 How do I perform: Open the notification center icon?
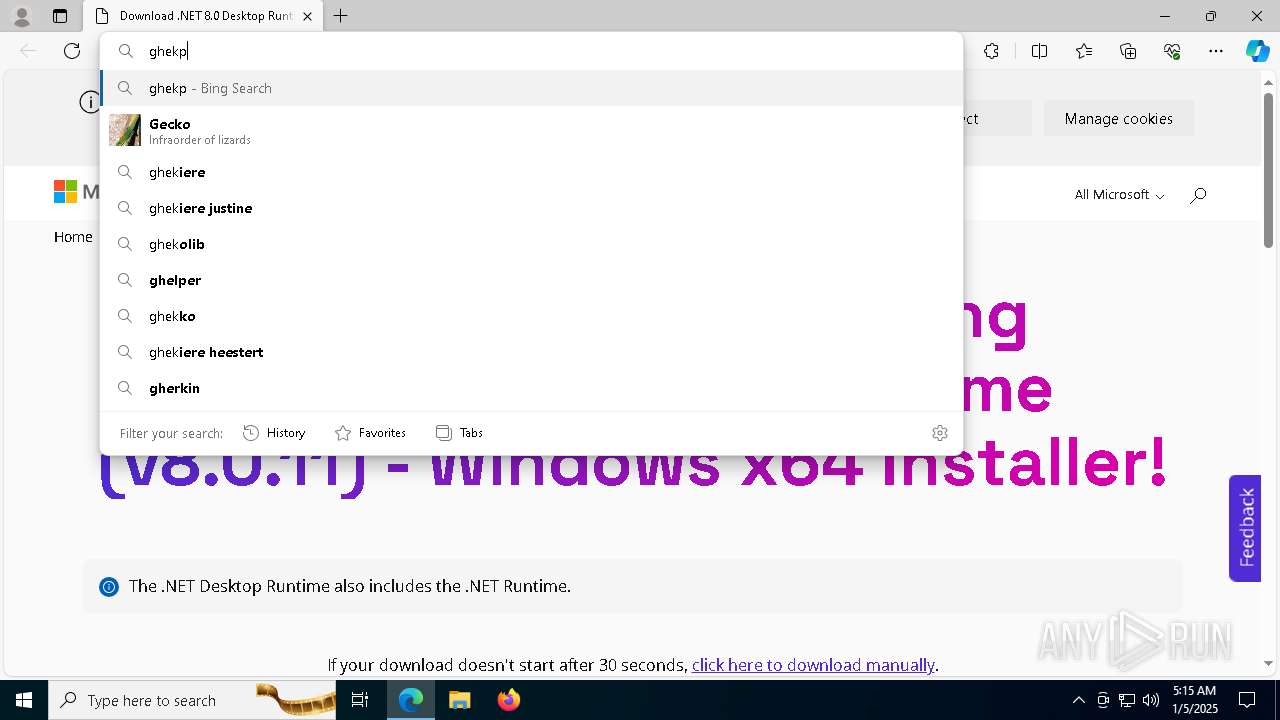click(1247, 700)
